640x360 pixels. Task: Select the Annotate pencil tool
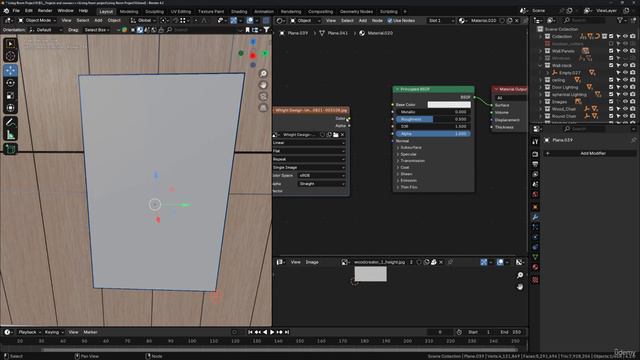pyautogui.click(x=11, y=122)
